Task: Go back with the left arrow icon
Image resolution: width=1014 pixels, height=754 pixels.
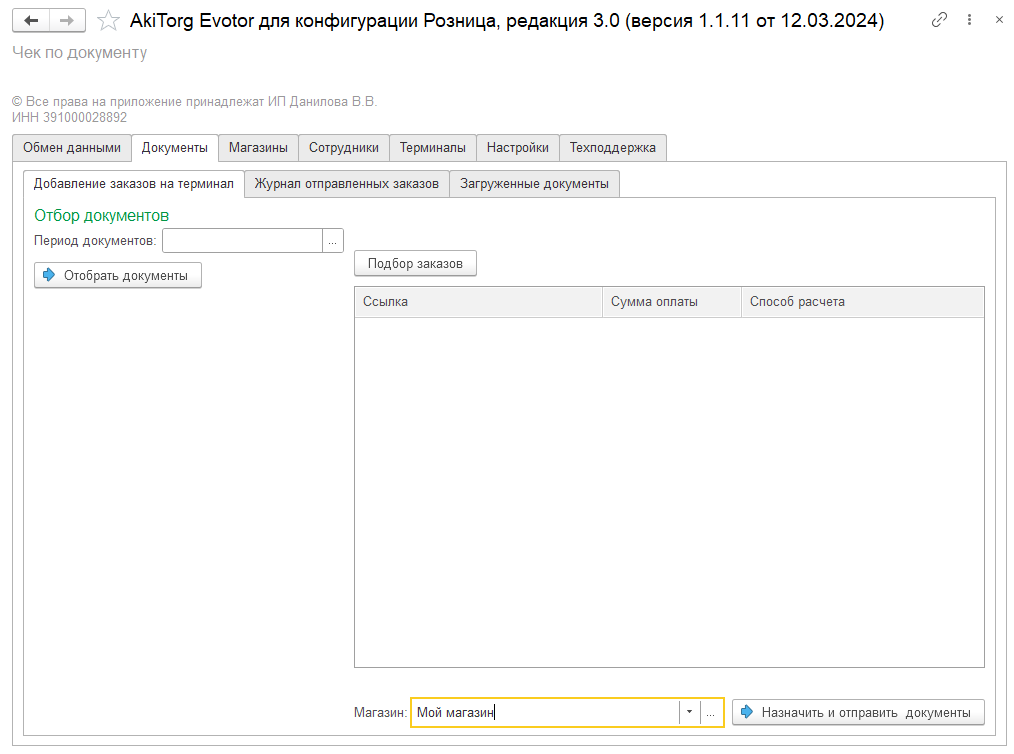Action: pos(30,21)
